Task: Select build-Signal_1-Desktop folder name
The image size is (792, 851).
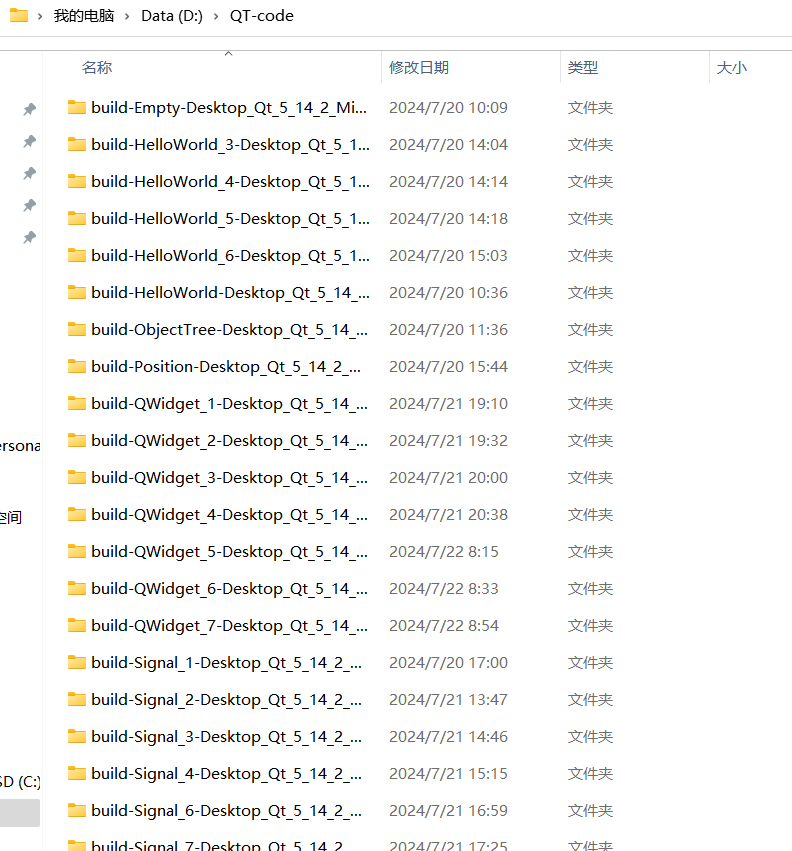Action: point(226,662)
